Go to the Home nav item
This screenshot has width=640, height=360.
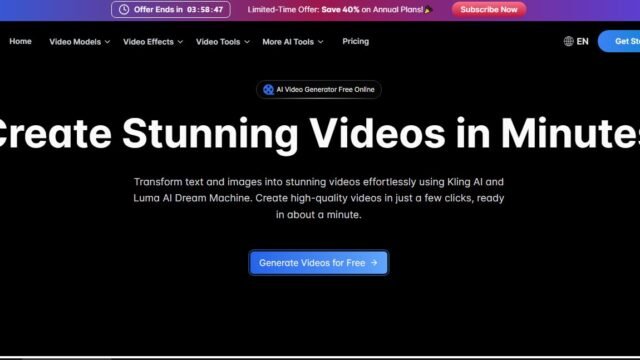point(20,41)
